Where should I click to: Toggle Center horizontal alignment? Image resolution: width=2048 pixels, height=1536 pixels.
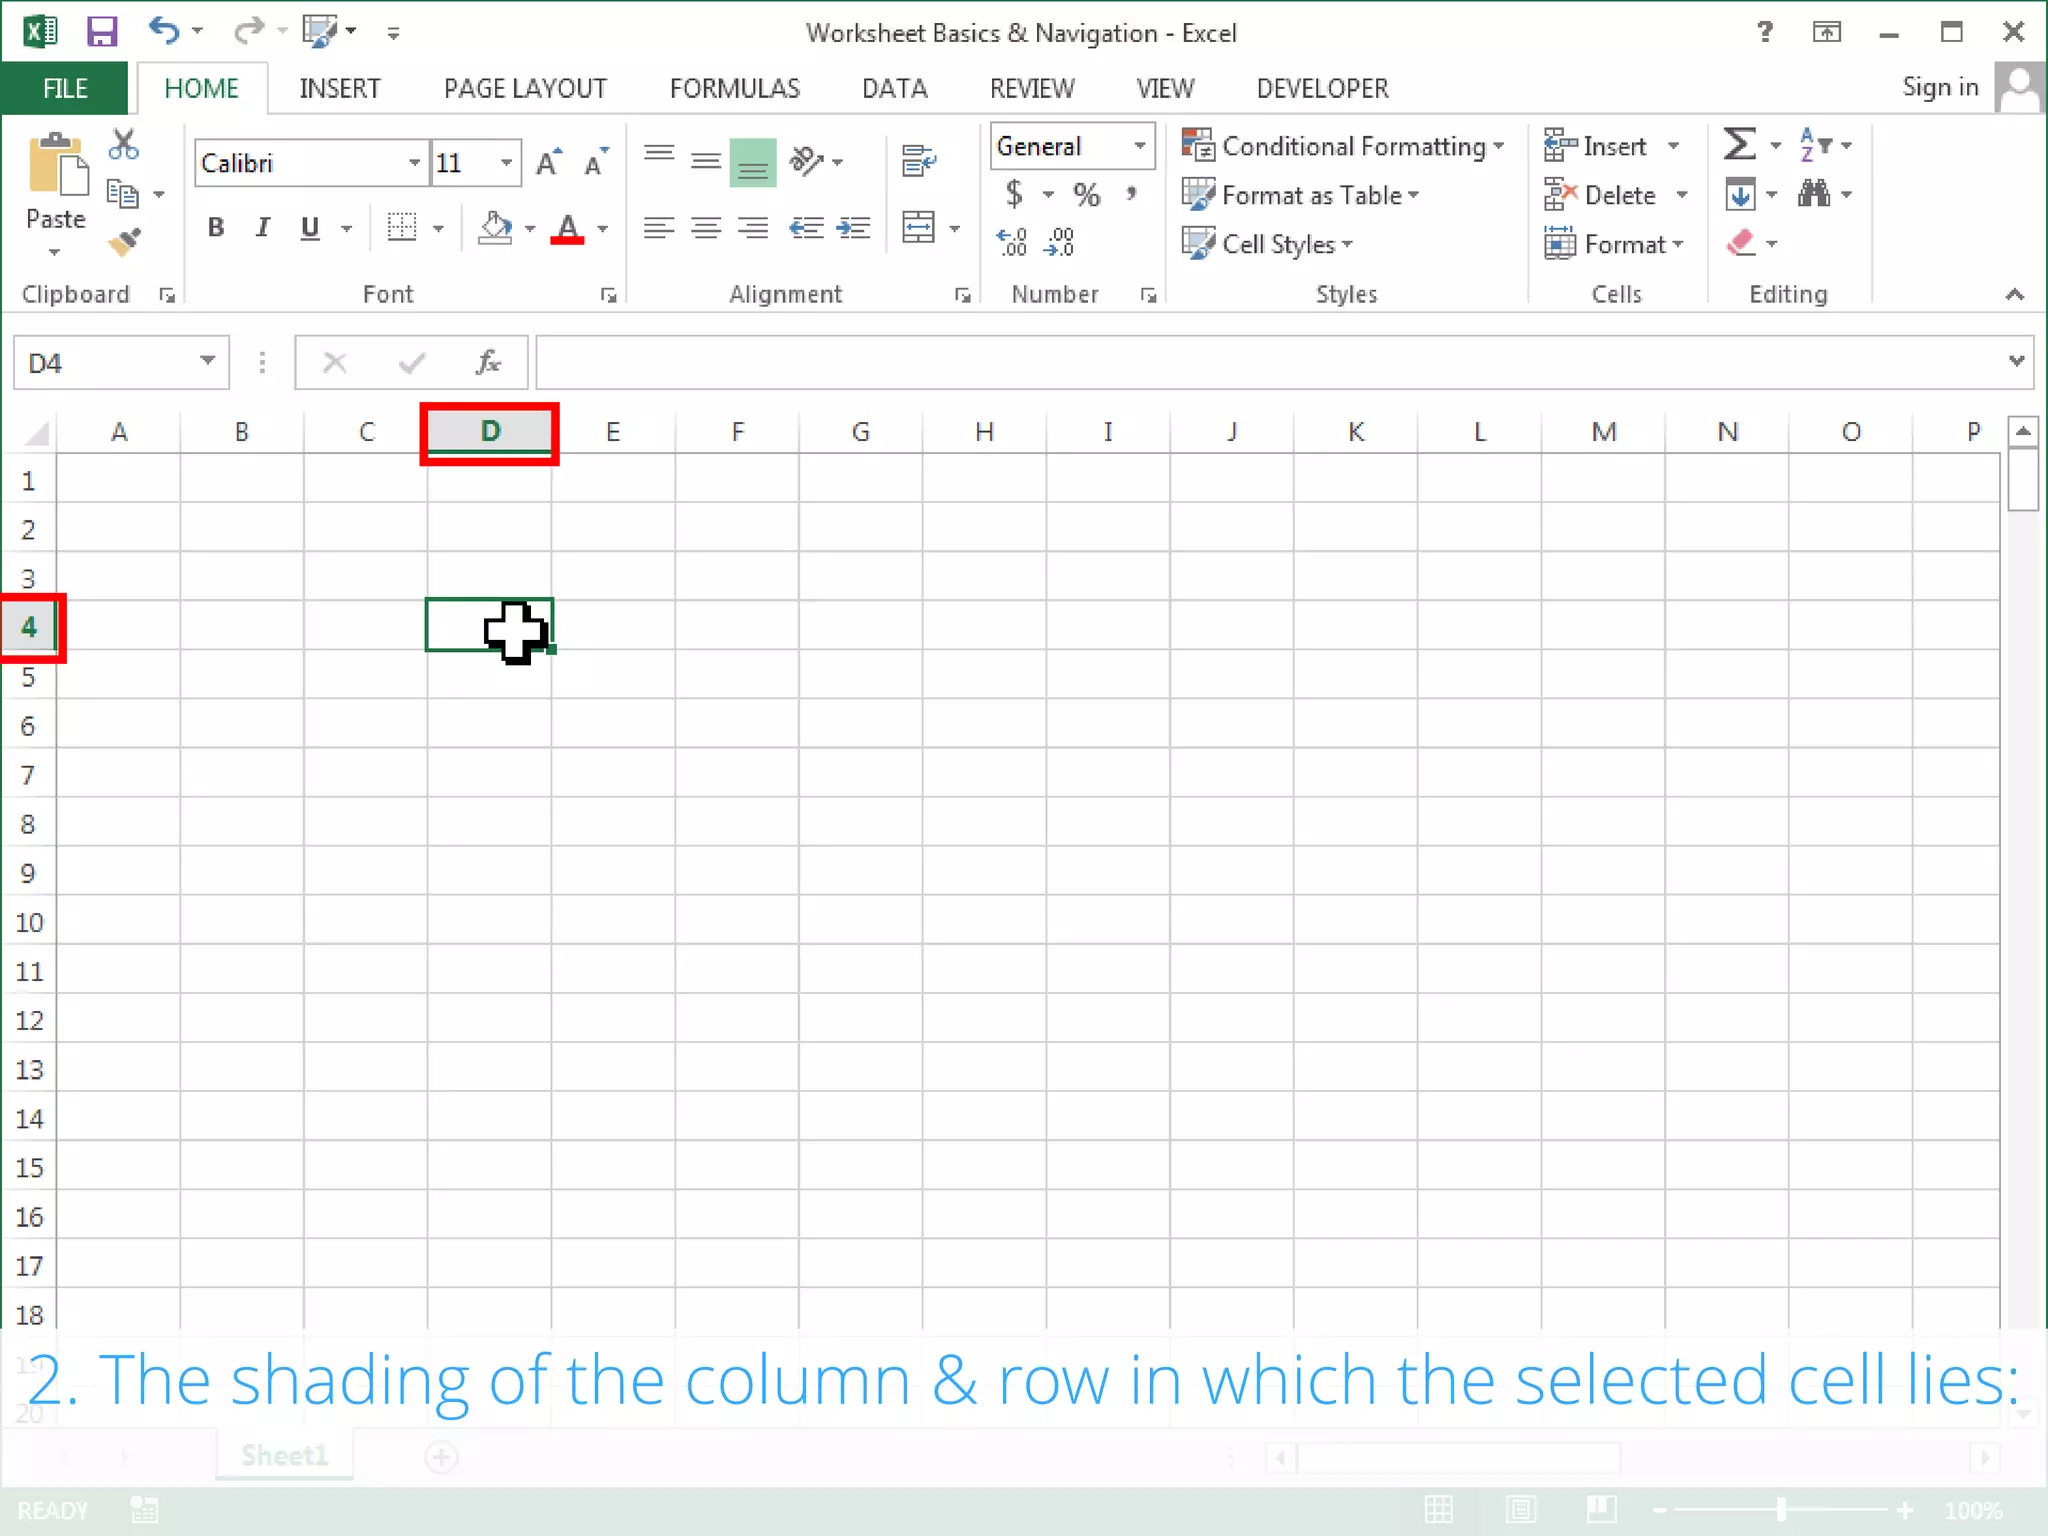[x=706, y=228]
